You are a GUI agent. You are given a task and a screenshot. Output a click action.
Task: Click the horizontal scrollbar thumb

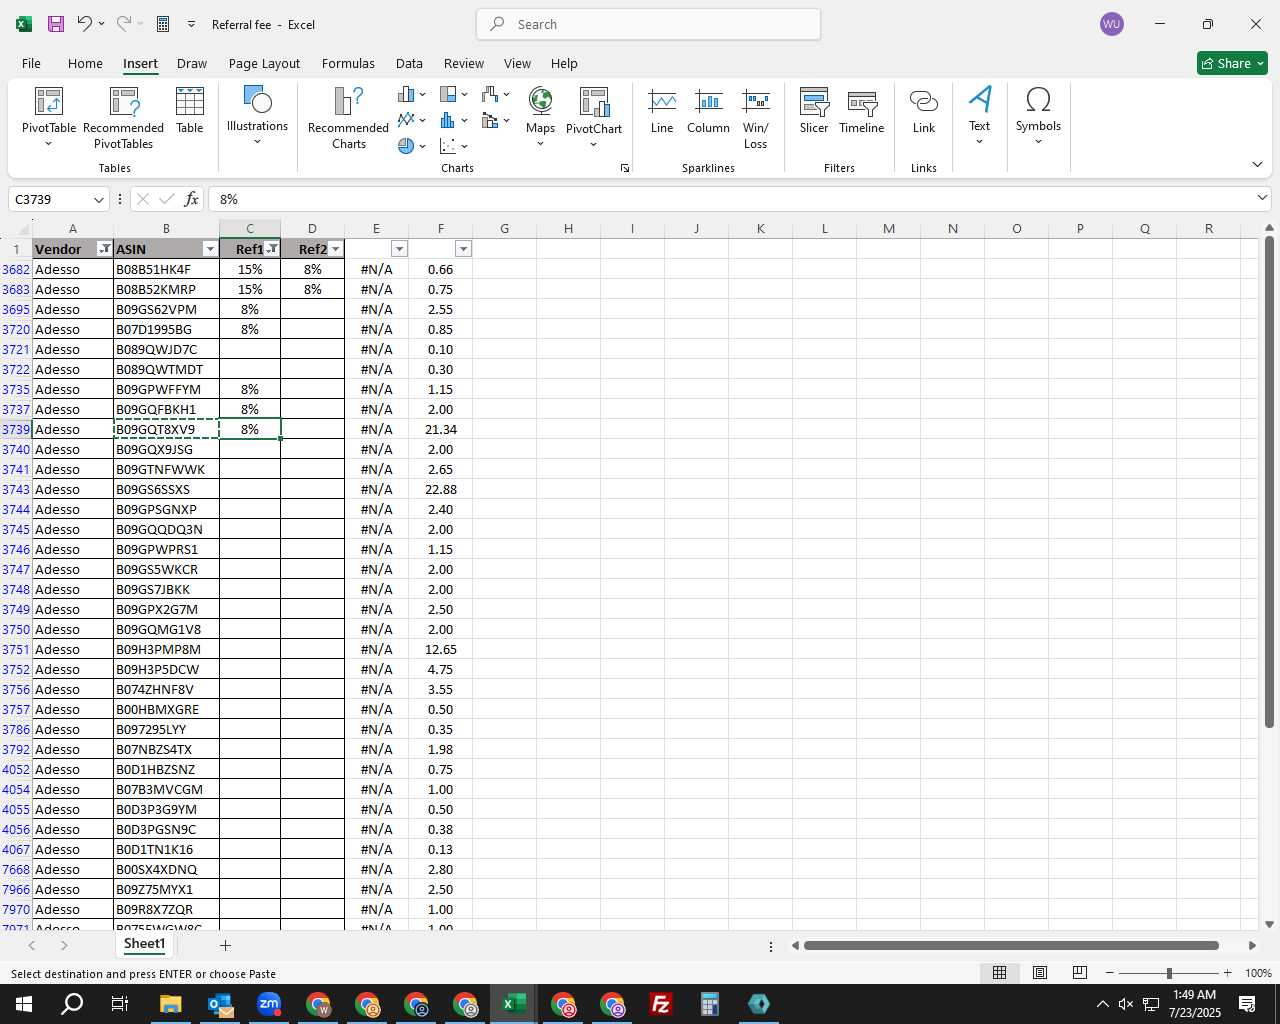1011,945
